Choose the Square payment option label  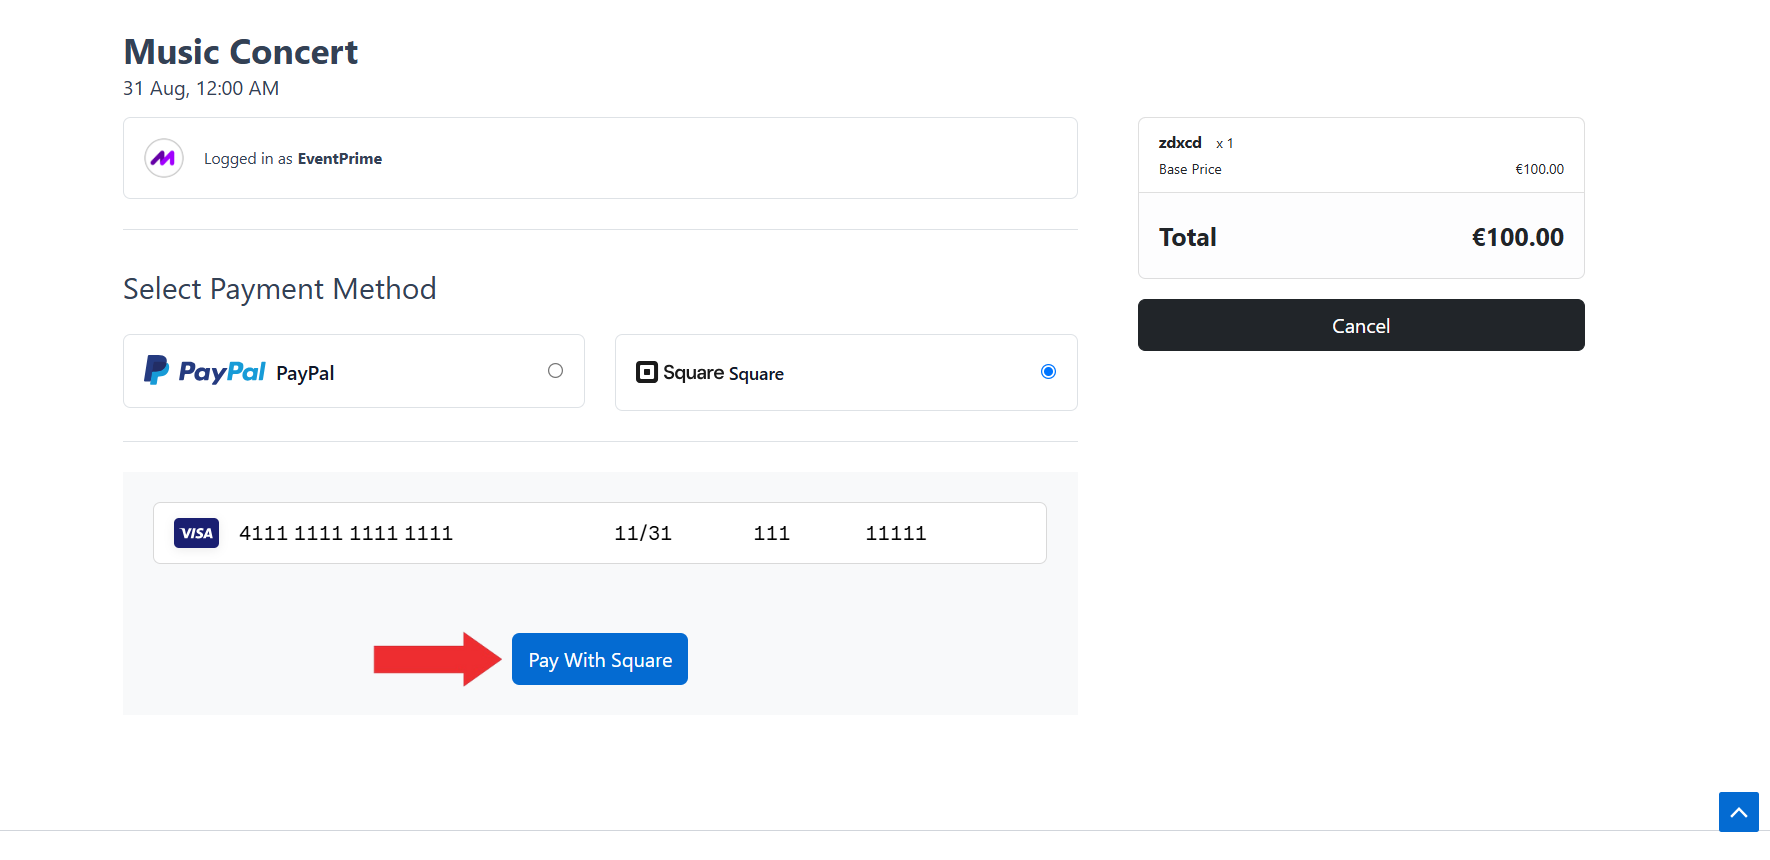(756, 374)
